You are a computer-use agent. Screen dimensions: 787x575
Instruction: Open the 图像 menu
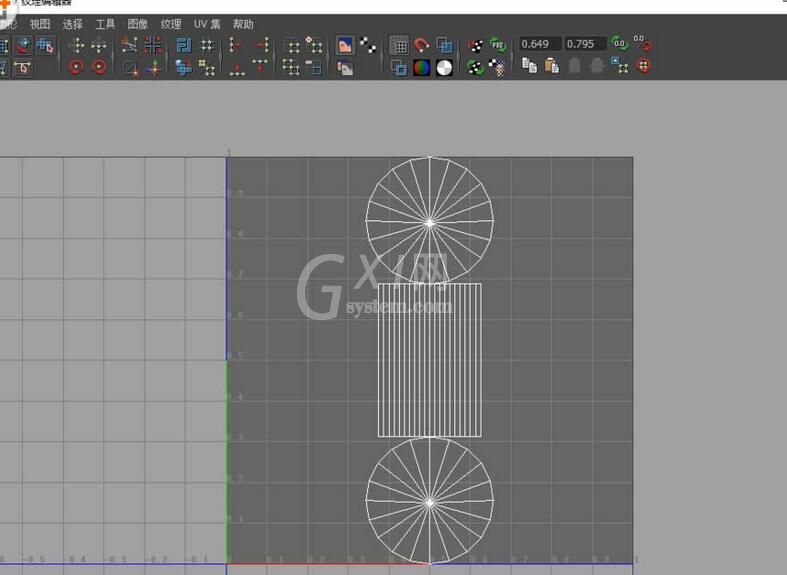(138, 24)
